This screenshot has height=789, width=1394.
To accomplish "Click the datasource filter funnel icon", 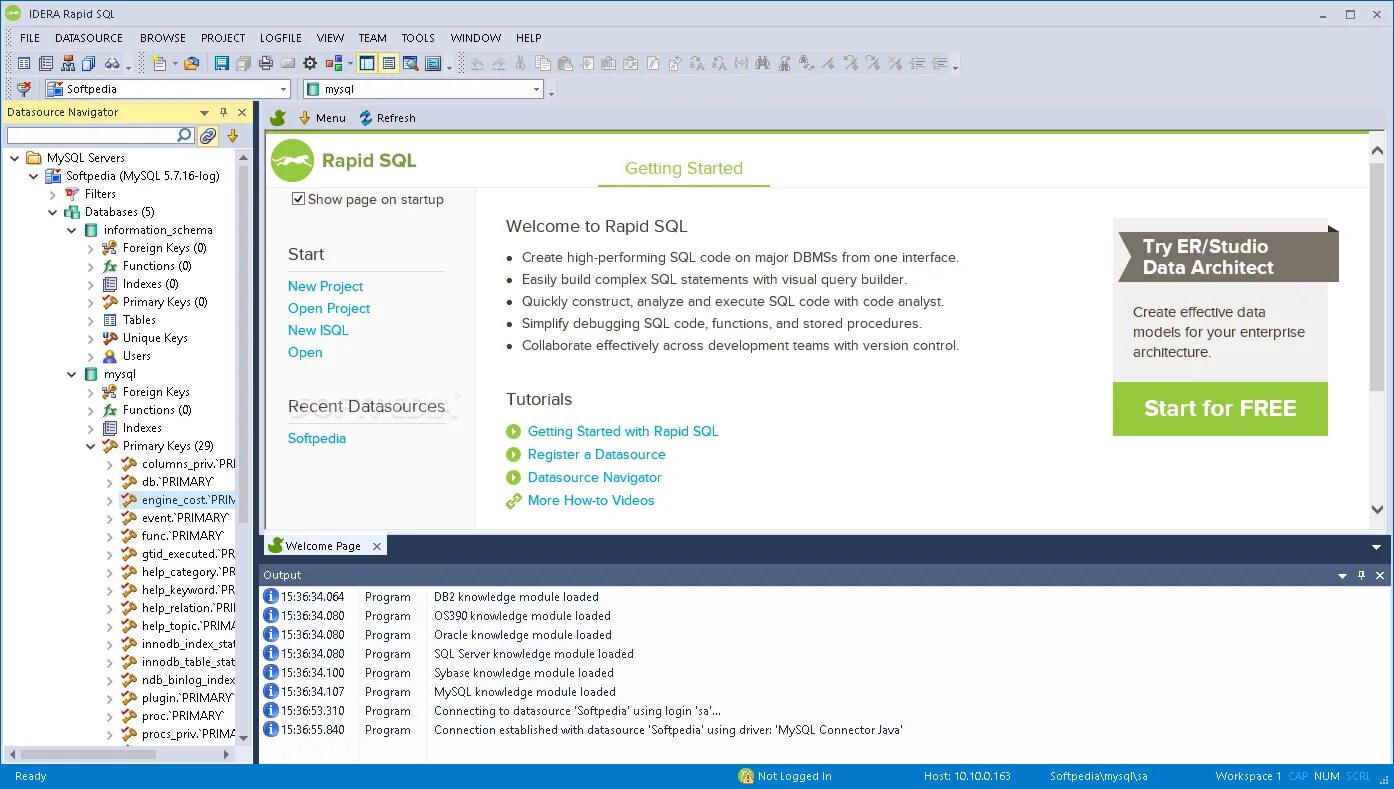I will (x=24, y=89).
